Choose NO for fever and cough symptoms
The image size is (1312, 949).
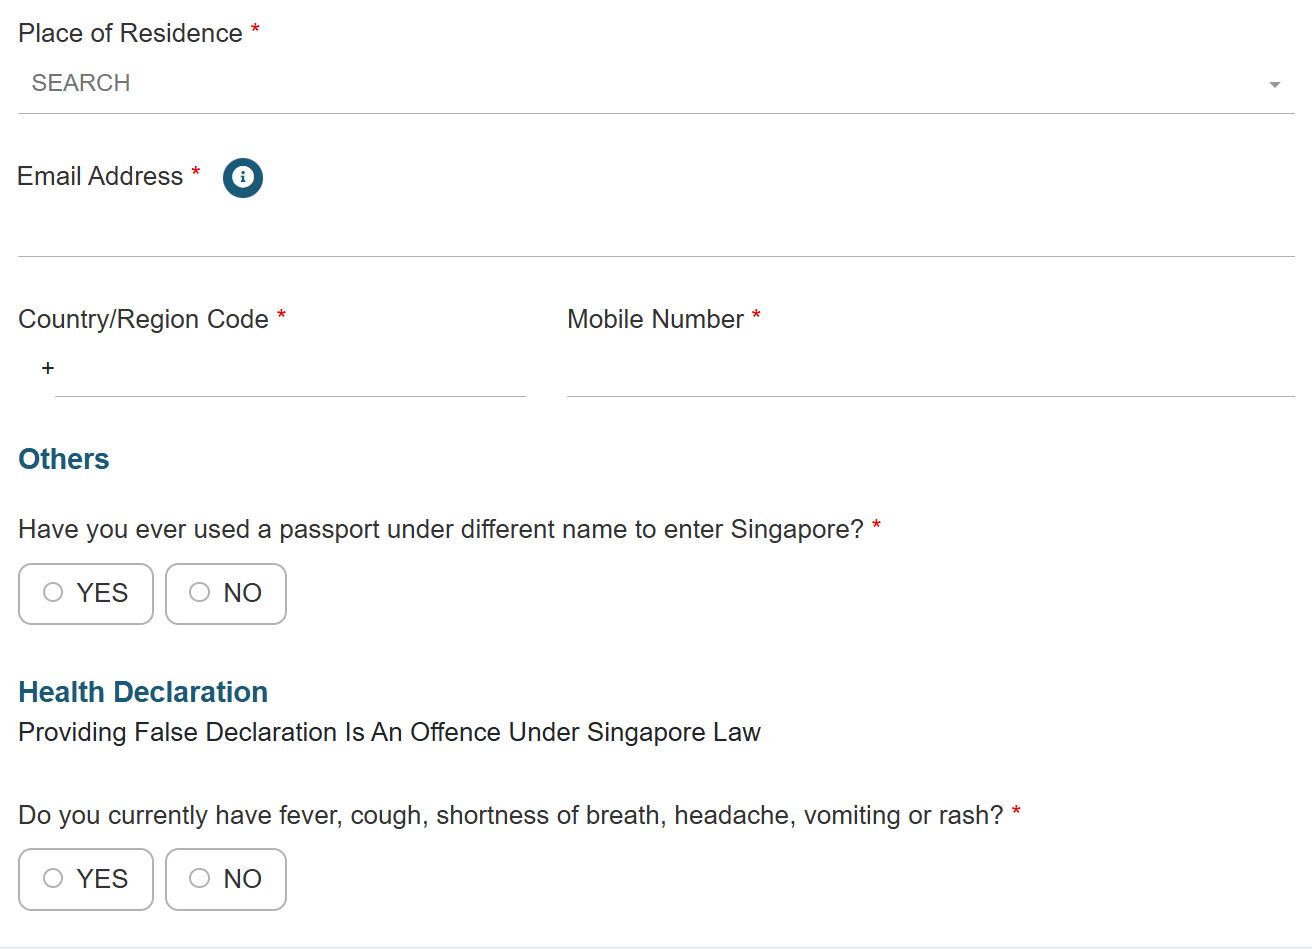(x=226, y=879)
